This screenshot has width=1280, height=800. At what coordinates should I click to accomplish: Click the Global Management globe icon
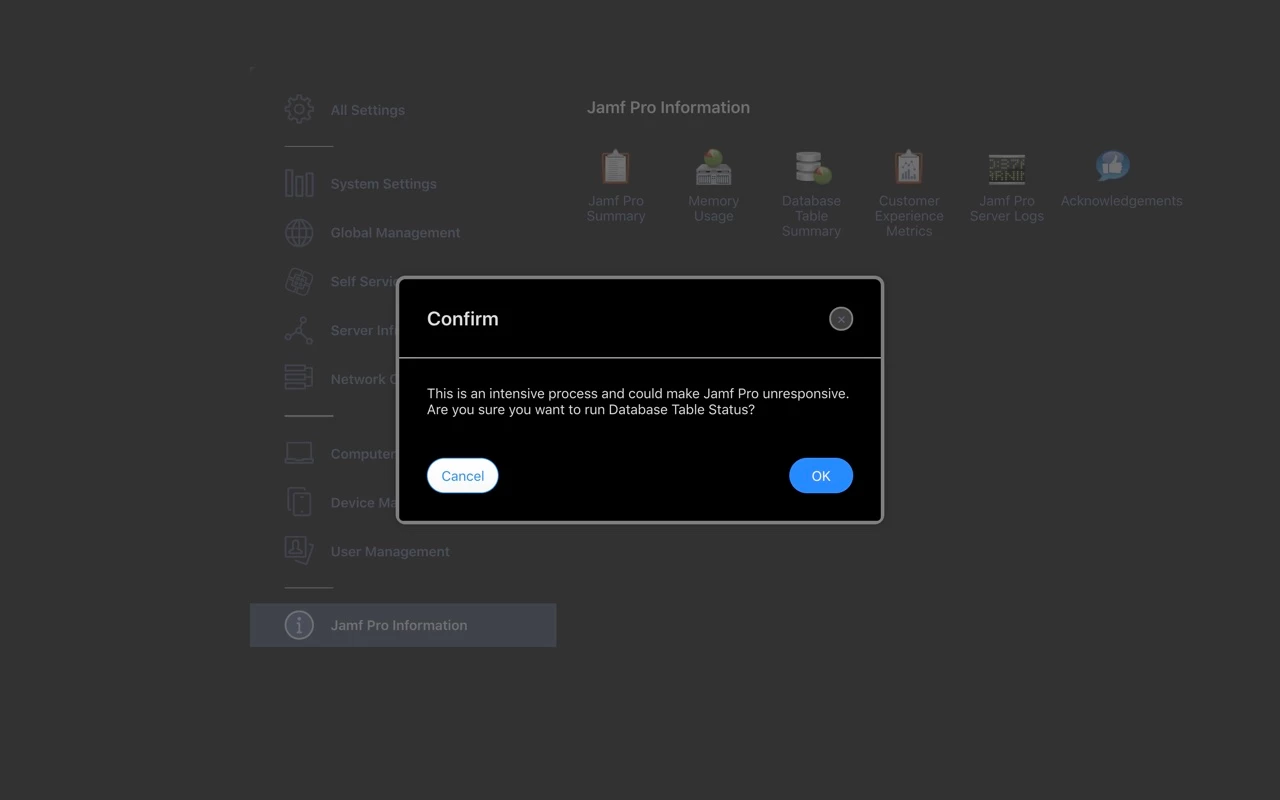coord(299,232)
